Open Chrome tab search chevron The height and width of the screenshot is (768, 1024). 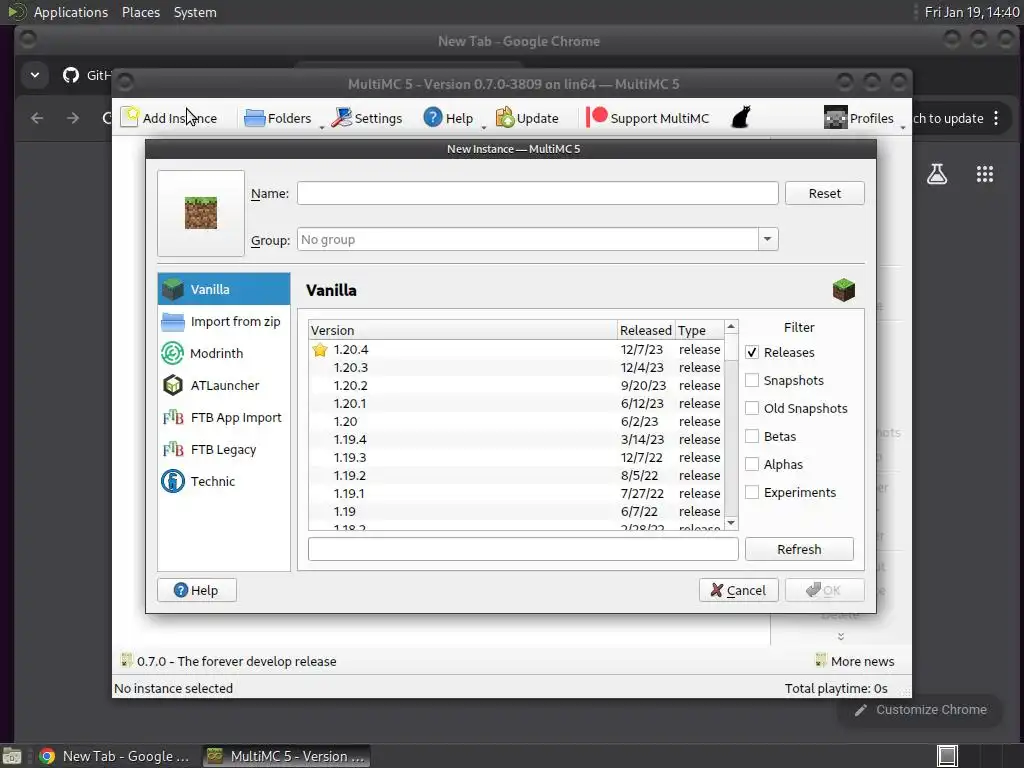click(35, 75)
